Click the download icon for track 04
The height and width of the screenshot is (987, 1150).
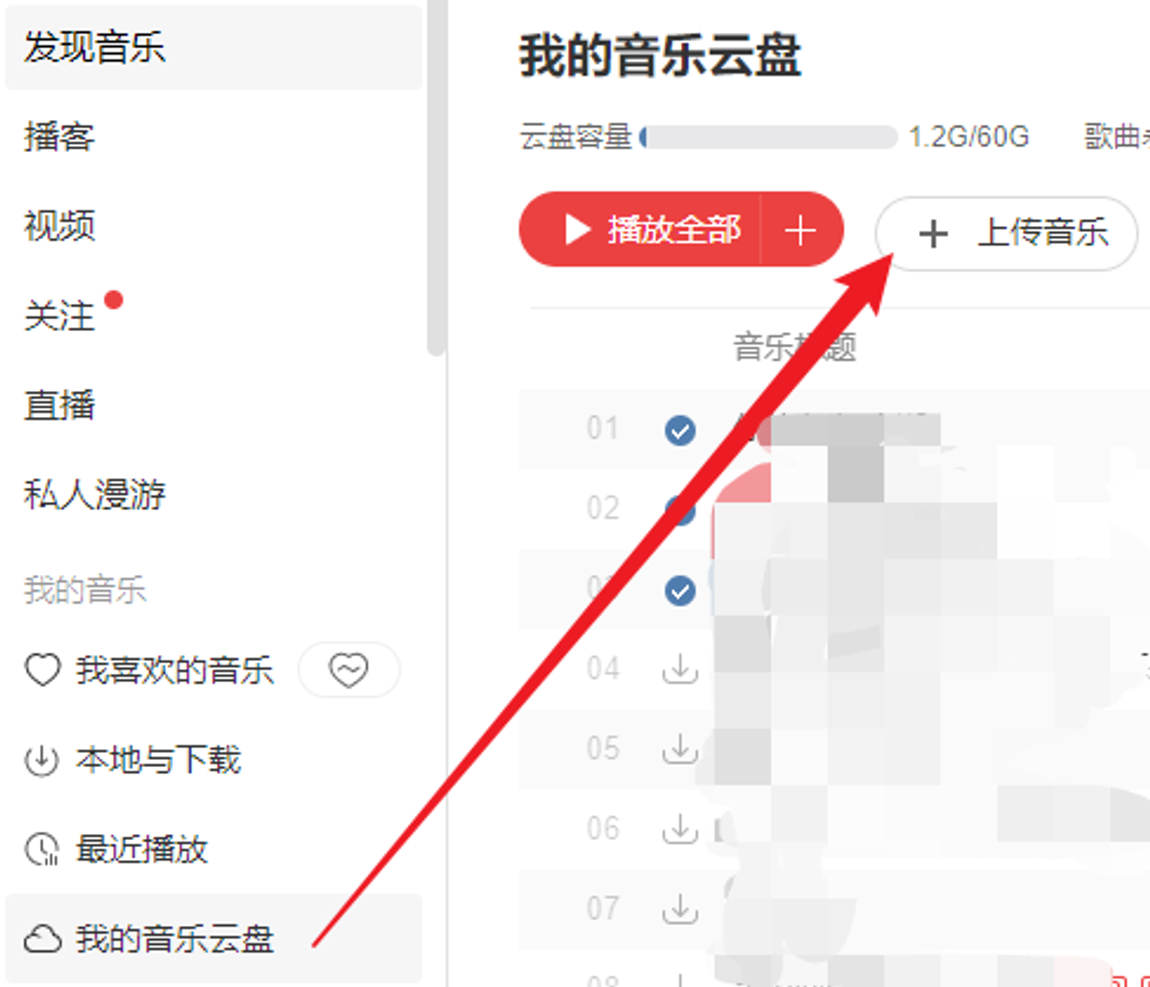point(680,669)
